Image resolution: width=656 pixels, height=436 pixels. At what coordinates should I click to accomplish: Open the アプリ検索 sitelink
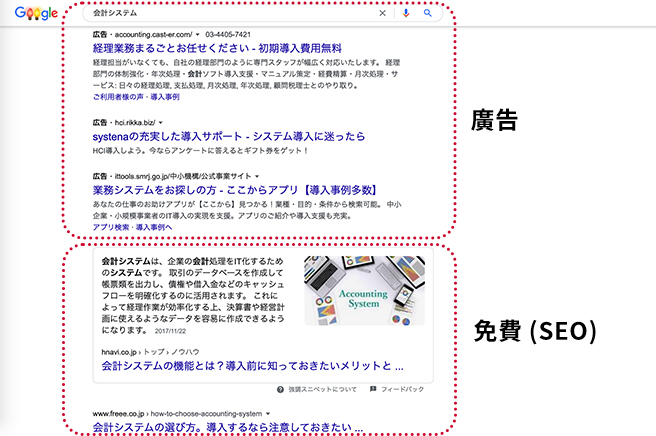point(111,227)
